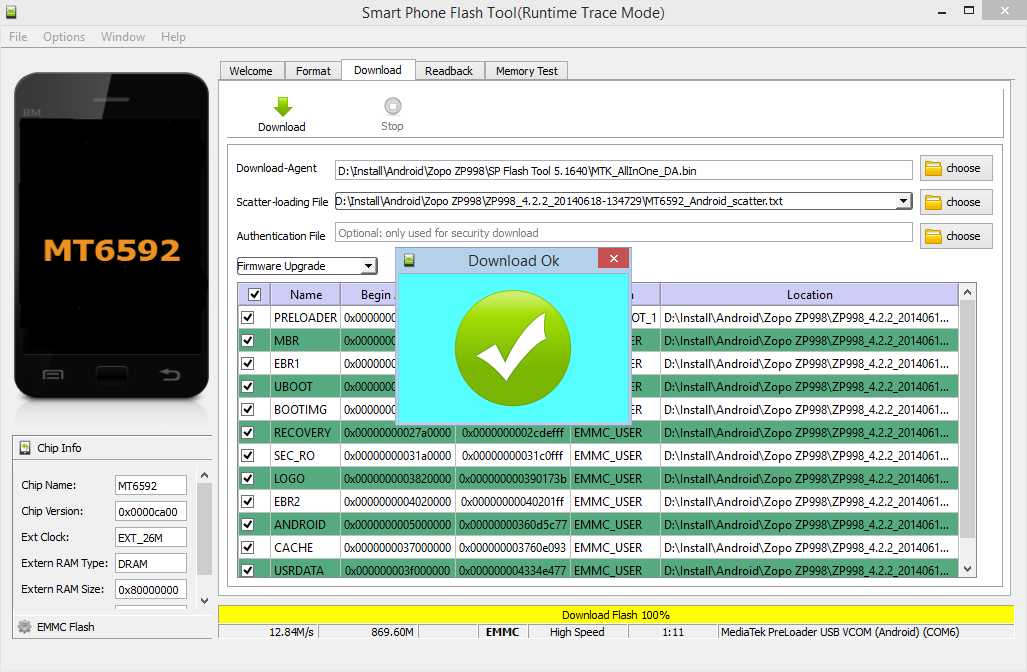Uncheck the EBR2 row checkbox
Image resolution: width=1027 pixels, height=672 pixels.
248,502
